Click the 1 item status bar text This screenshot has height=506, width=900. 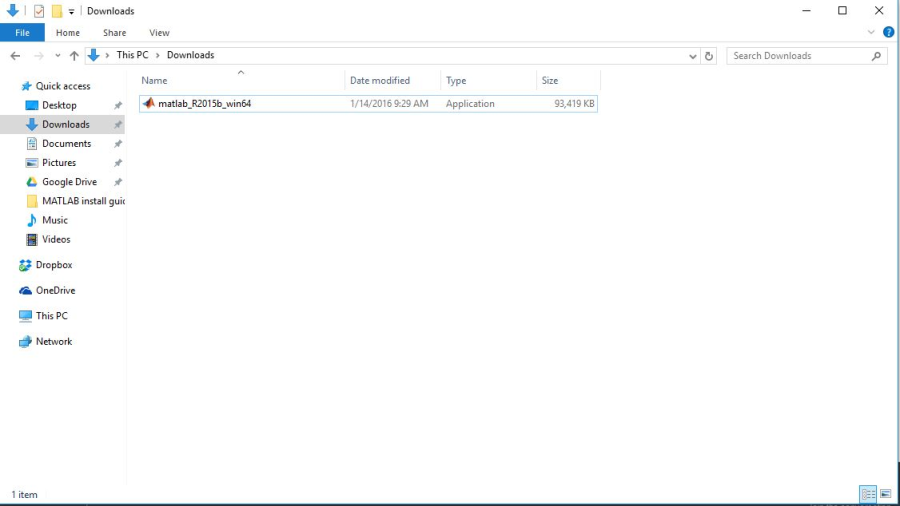(24, 495)
